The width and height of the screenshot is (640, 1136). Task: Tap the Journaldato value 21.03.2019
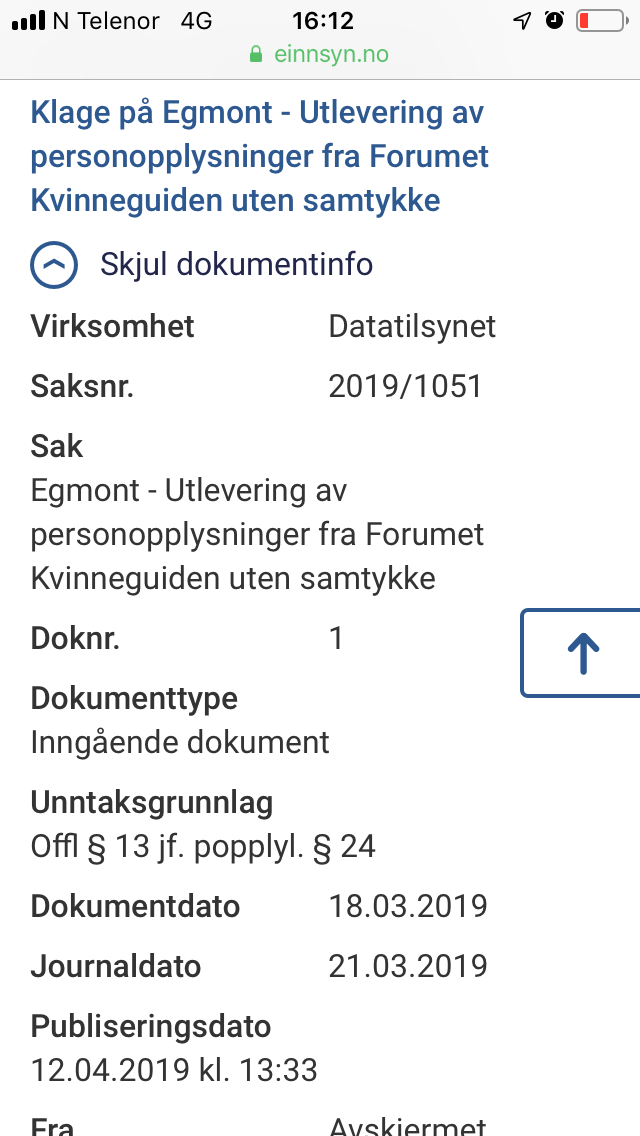(x=408, y=966)
